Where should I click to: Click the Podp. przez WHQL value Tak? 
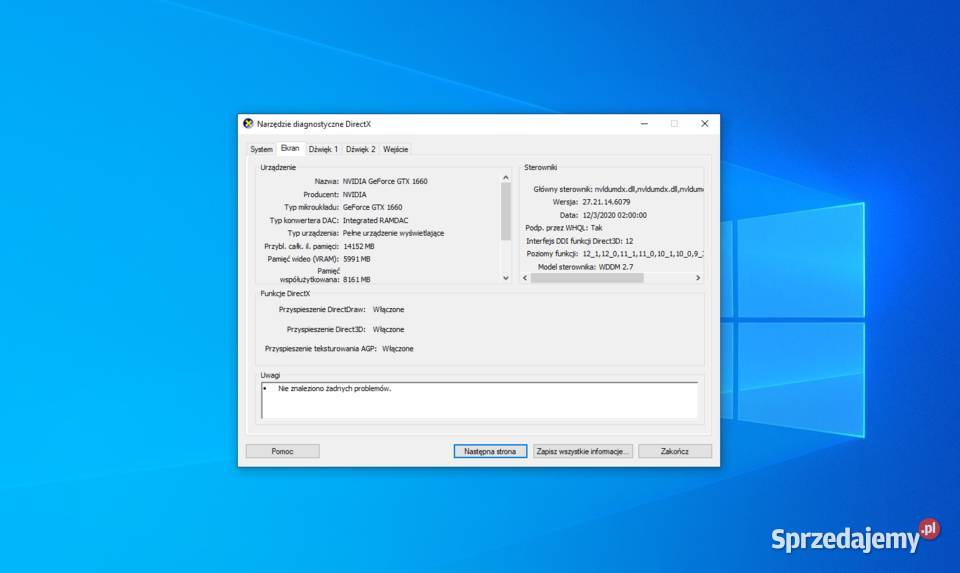click(596, 228)
